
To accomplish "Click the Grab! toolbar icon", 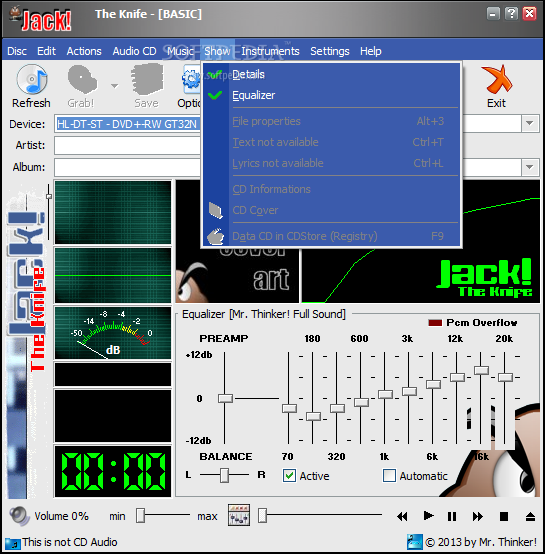I will click(x=82, y=80).
